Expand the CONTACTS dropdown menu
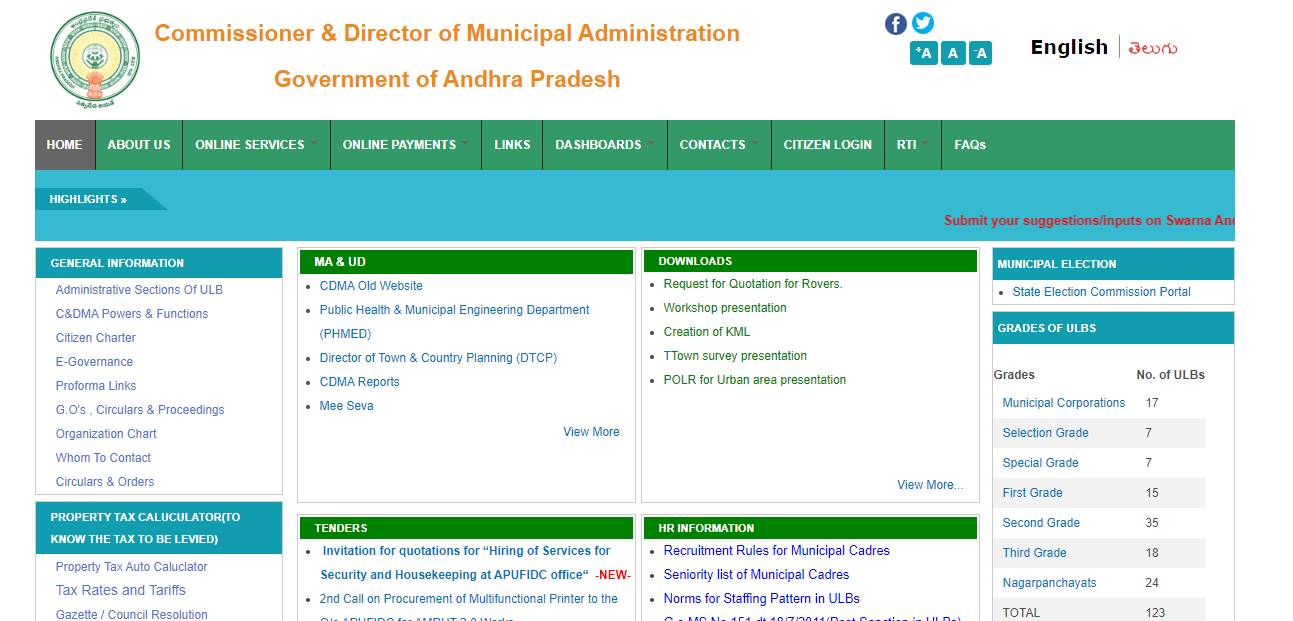Viewport: 1293px width, 621px height. 719,145
